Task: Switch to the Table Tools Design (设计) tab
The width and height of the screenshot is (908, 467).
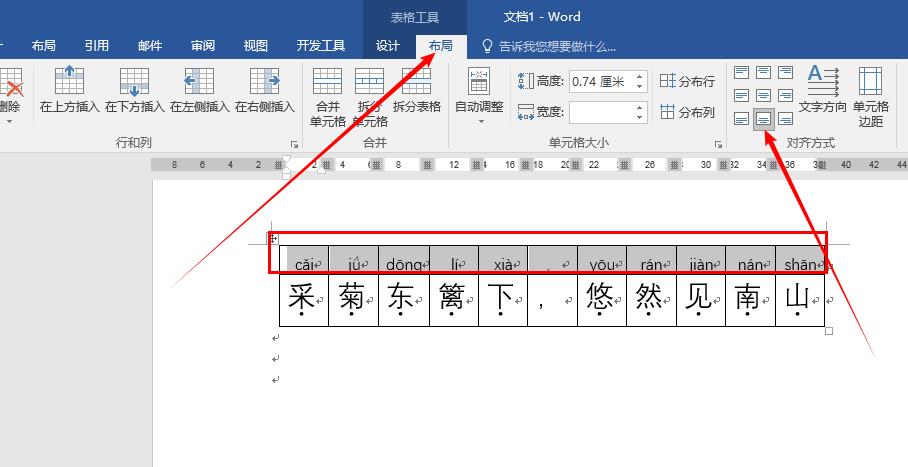Action: 387,46
